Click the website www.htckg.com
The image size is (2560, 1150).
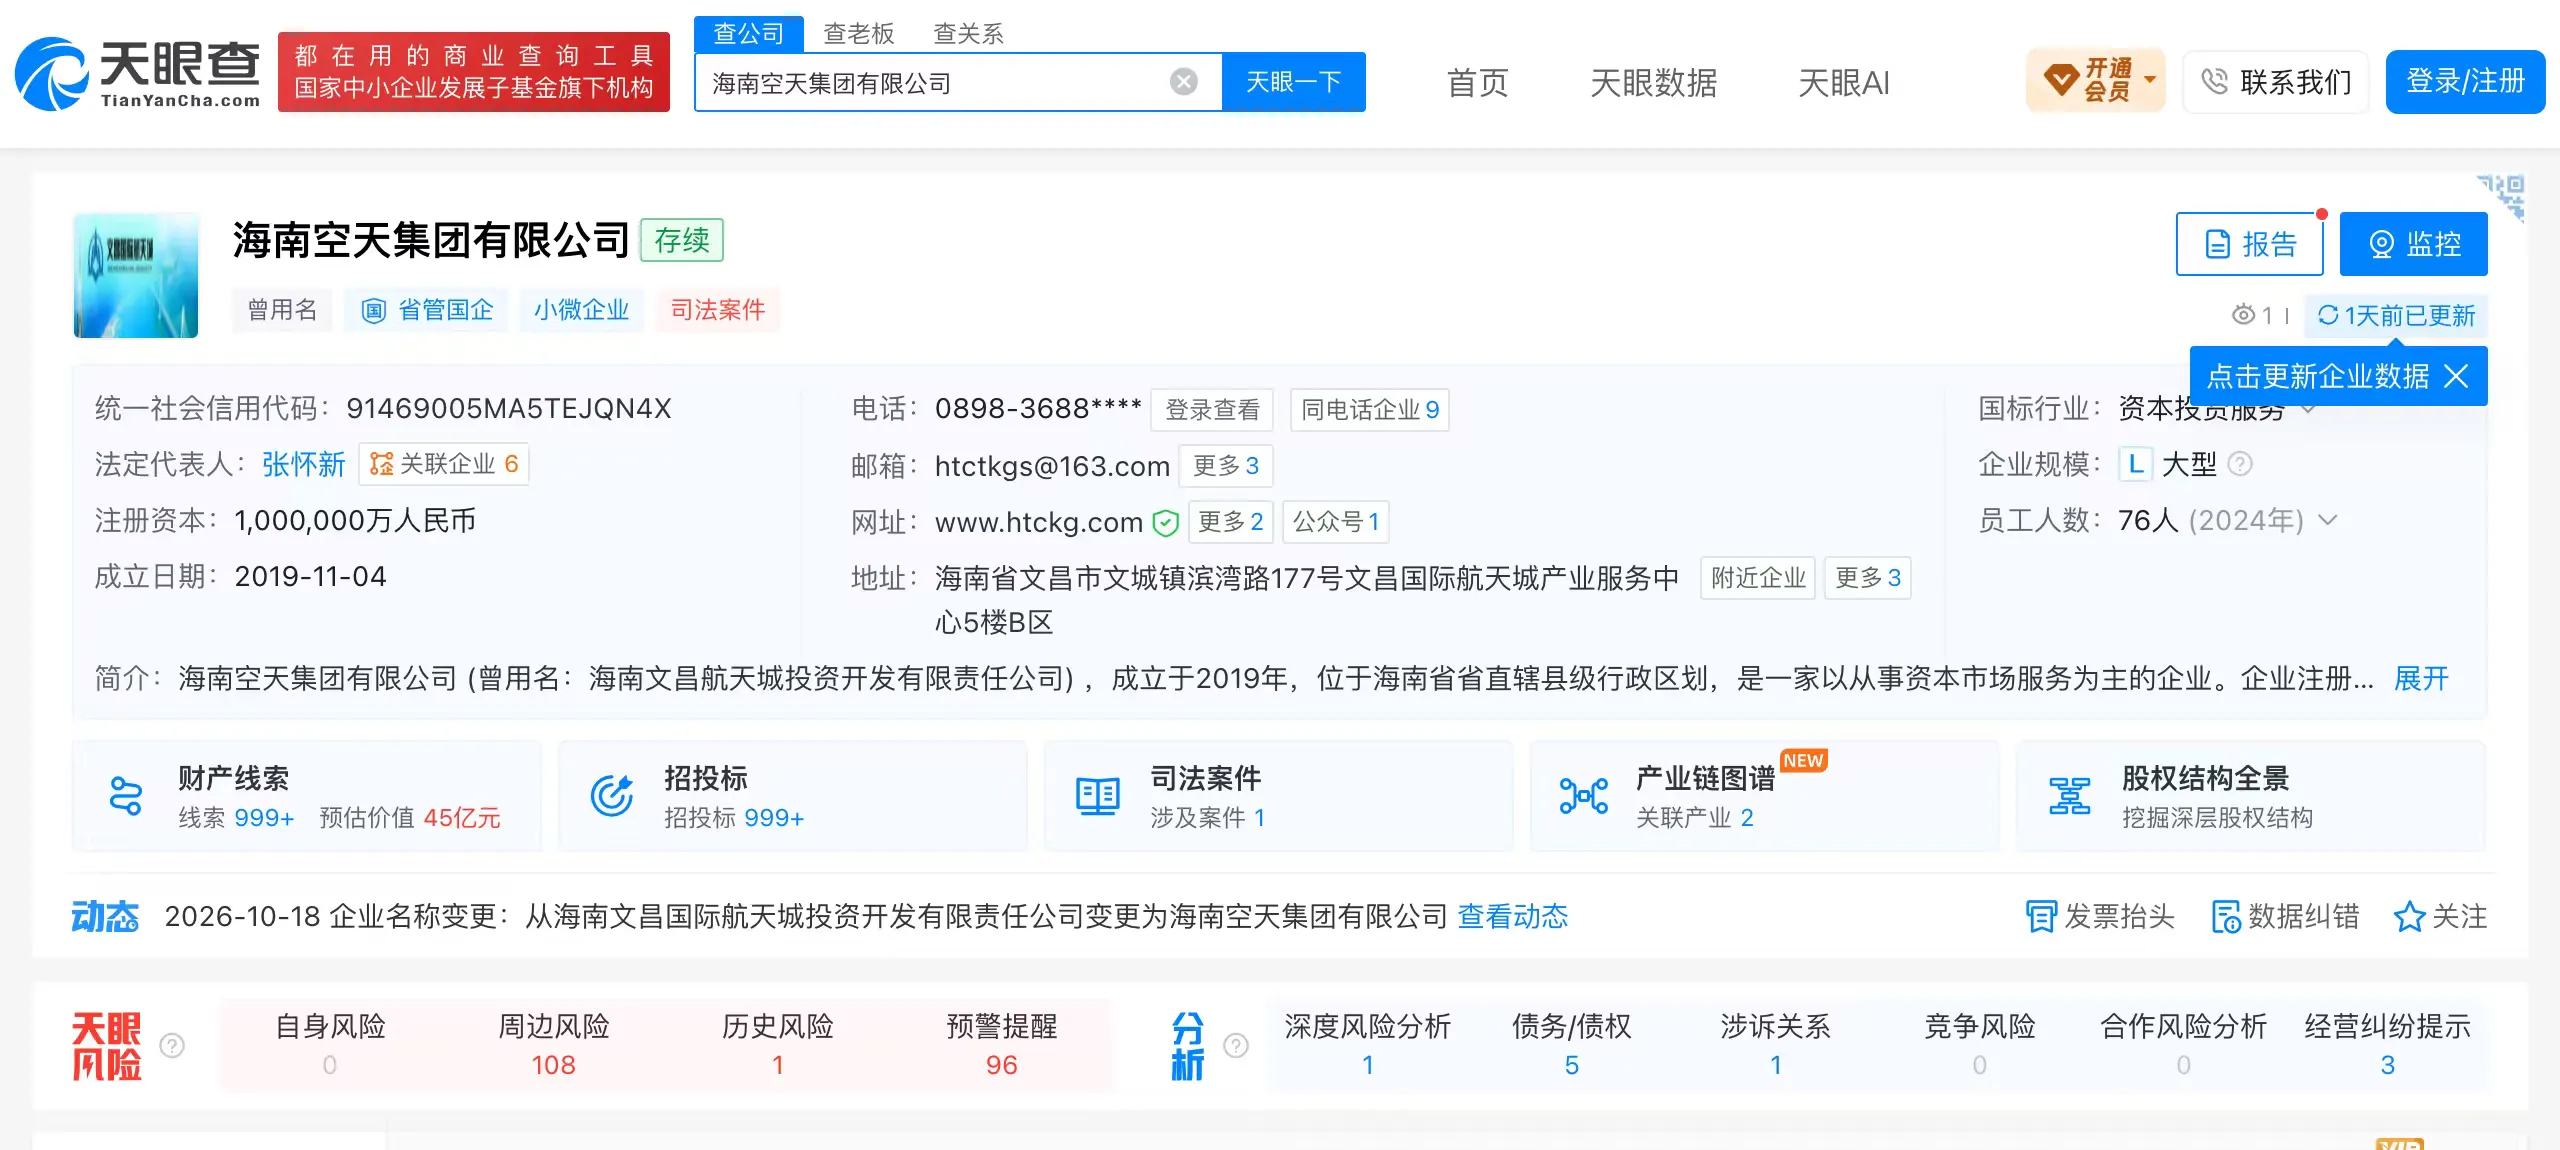click(x=1039, y=522)
